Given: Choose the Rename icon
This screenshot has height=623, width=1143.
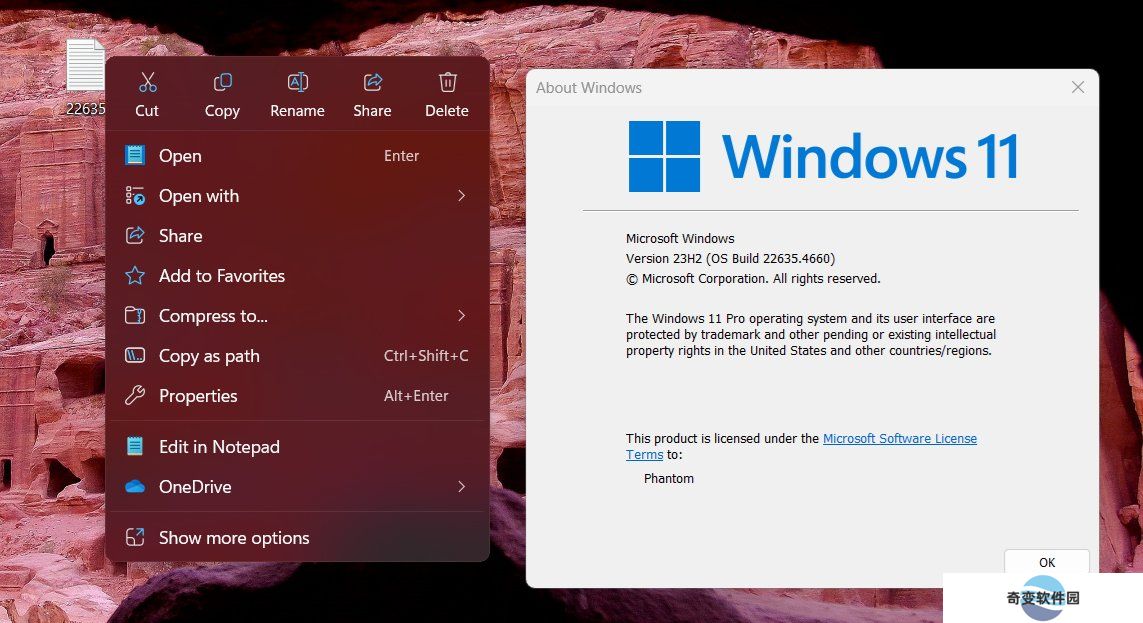Looking at the screenshot, I should point(297,82).
